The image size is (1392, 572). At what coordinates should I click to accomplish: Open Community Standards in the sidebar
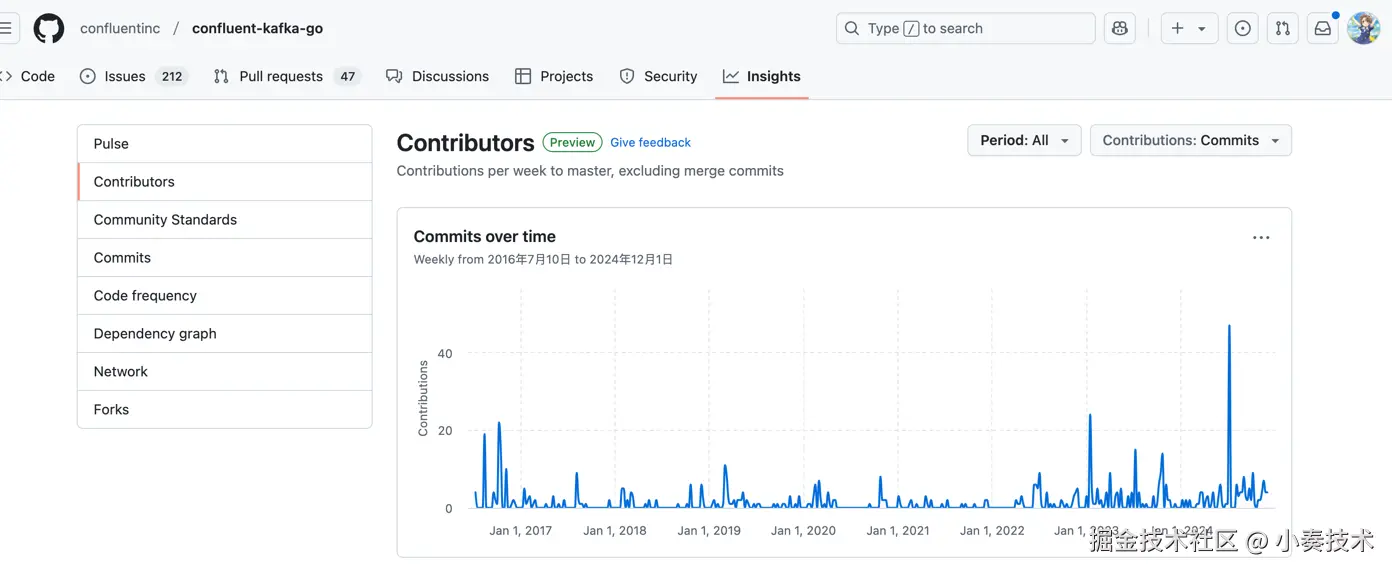coord(225,220)
